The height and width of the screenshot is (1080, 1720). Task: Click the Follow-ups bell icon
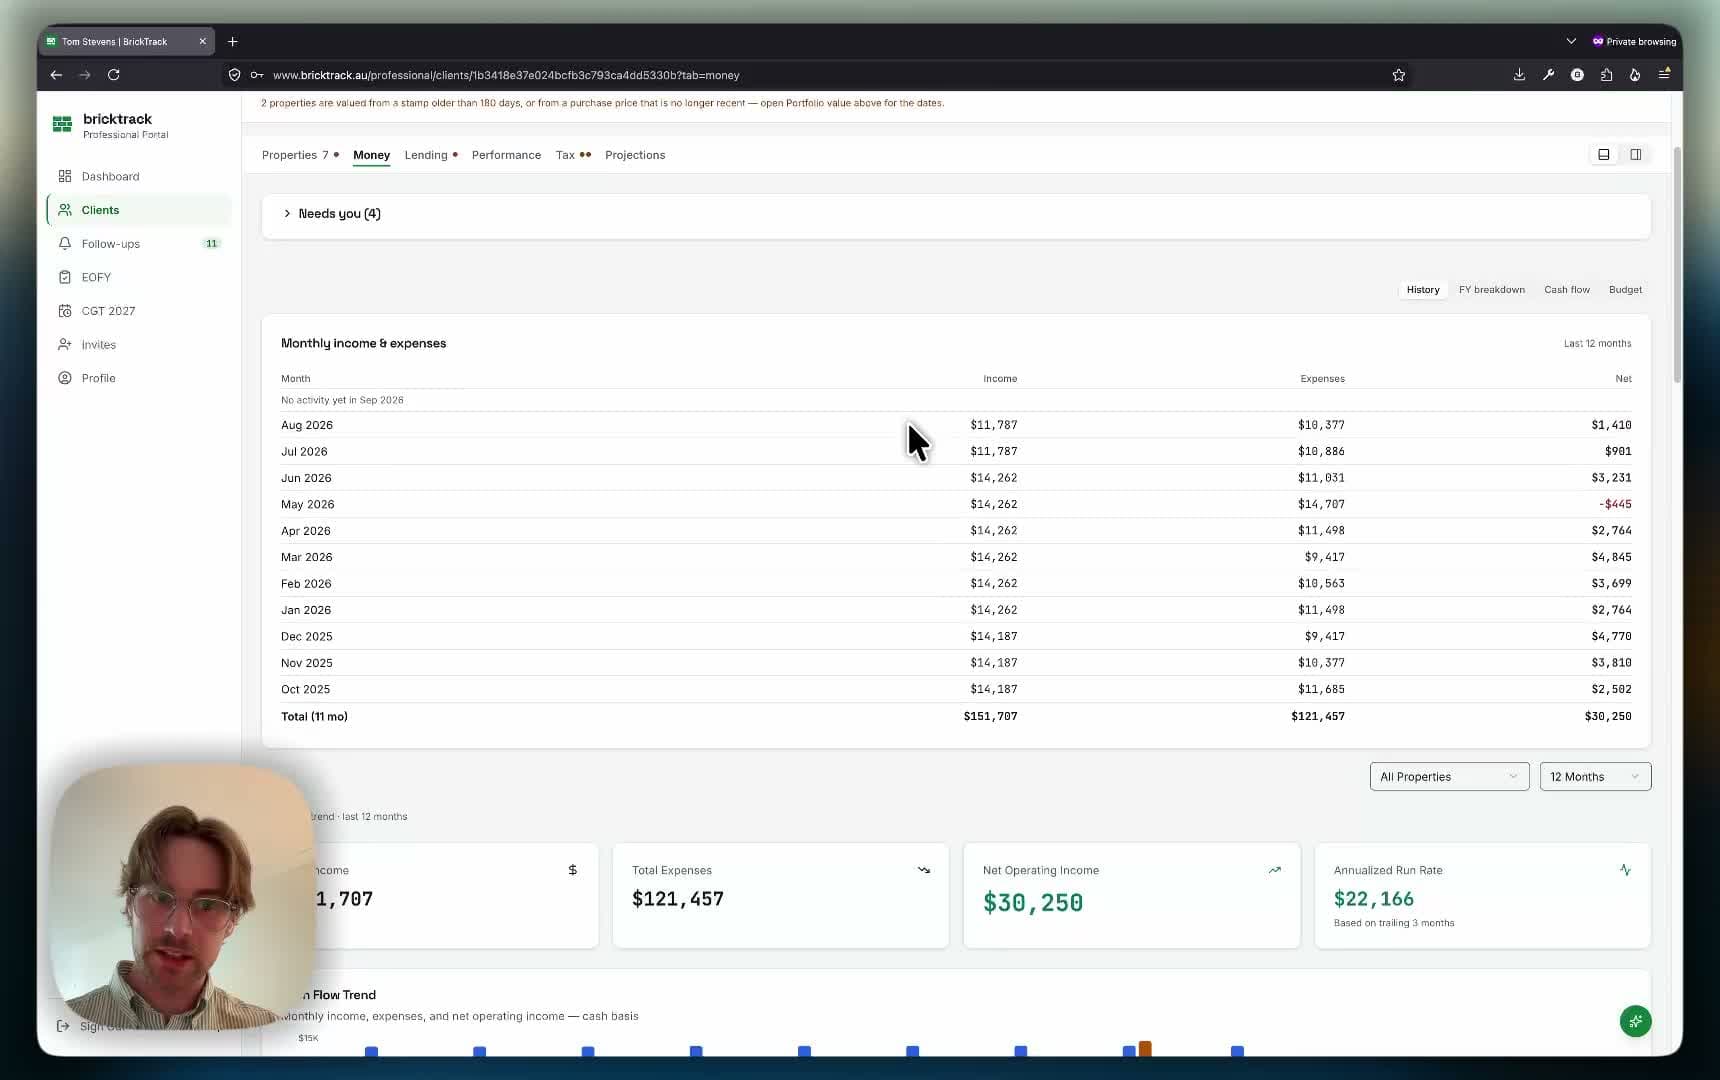pyautogui.click(x=65, y=244)
